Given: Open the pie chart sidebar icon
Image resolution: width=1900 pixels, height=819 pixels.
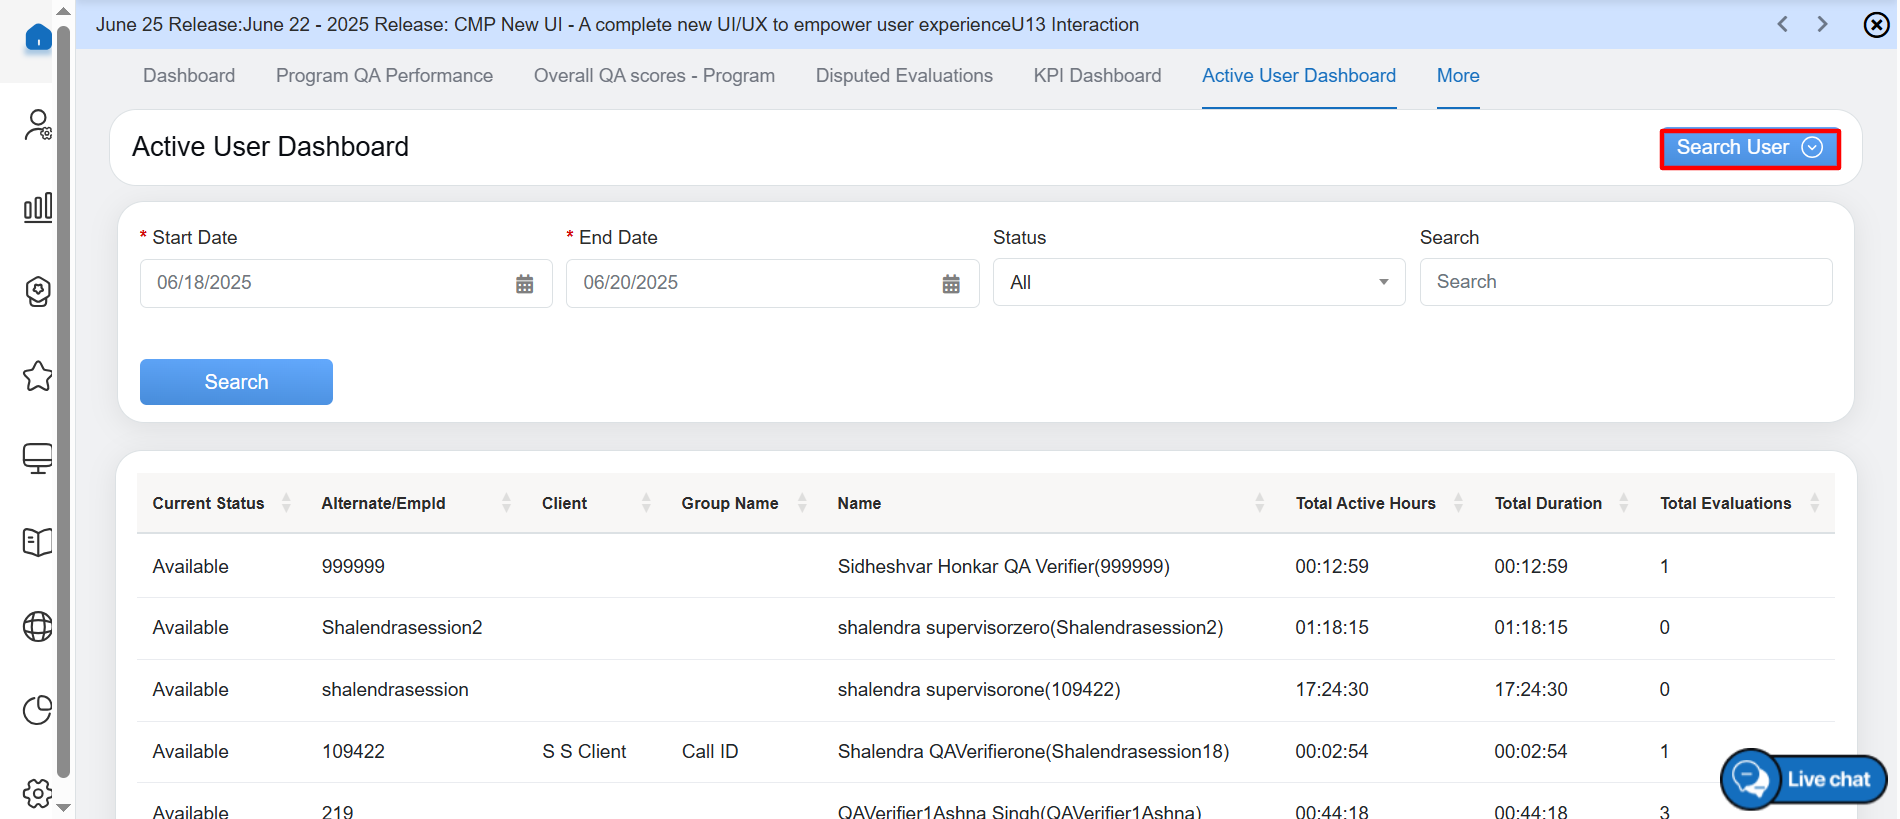Looking at the screenshot, I should point(38,710).
